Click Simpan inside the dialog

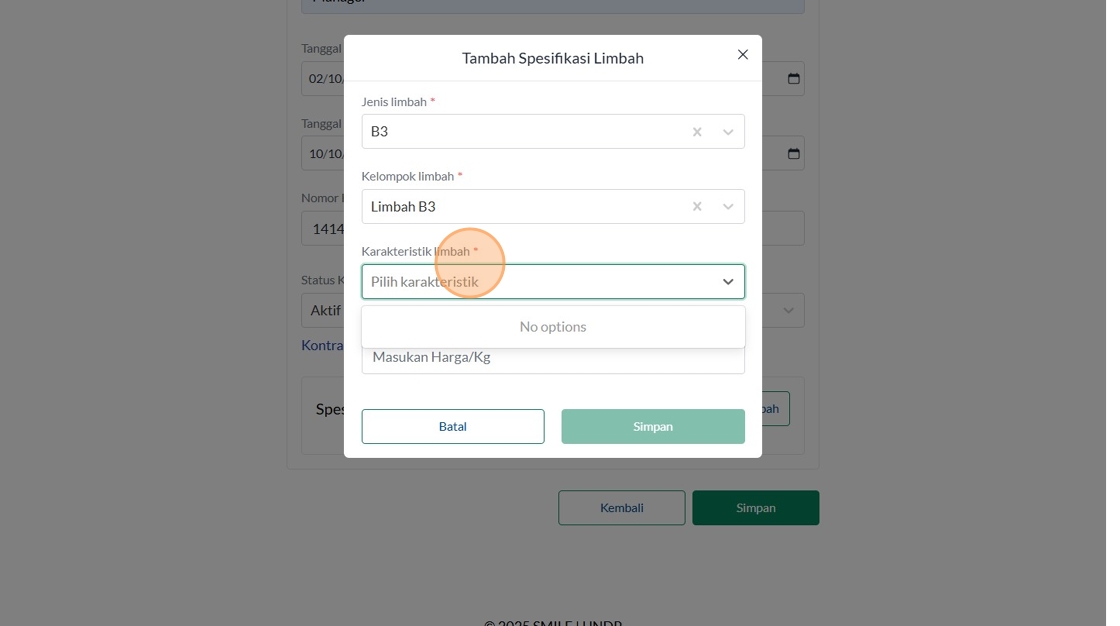click(x=652, y=426)
